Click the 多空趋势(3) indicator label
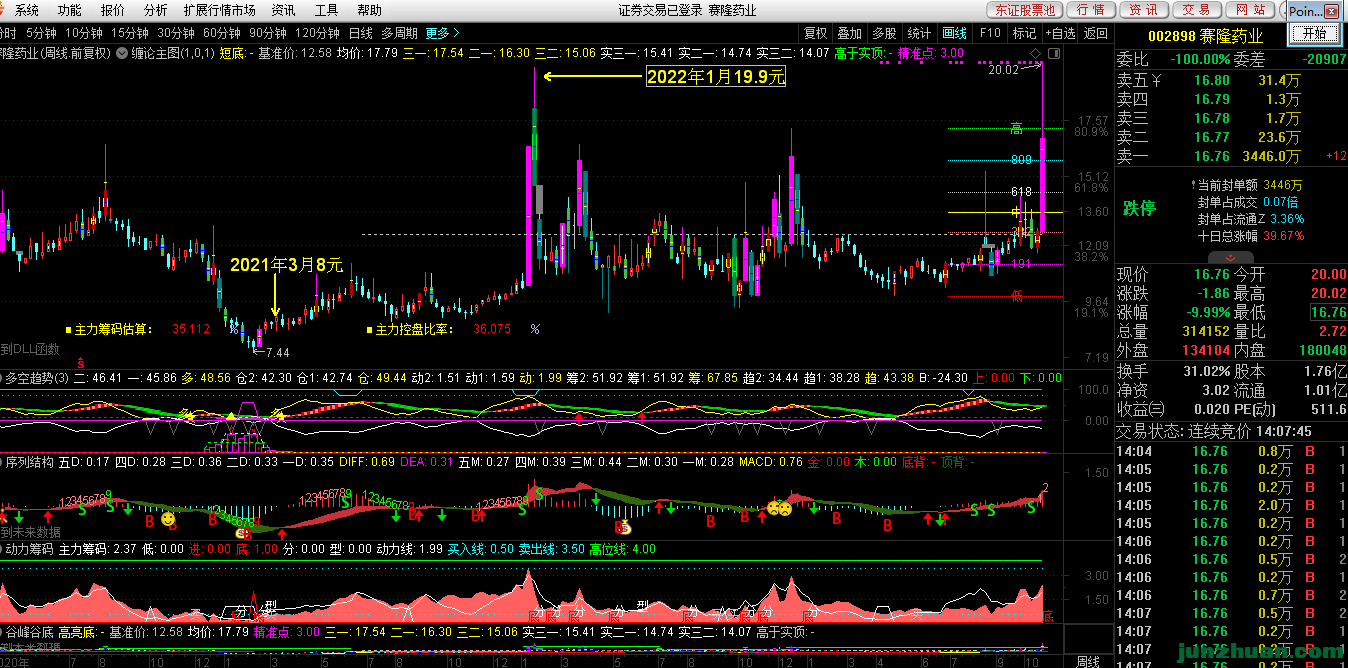Screen dimensions: 1348x668 pos(37,378)
